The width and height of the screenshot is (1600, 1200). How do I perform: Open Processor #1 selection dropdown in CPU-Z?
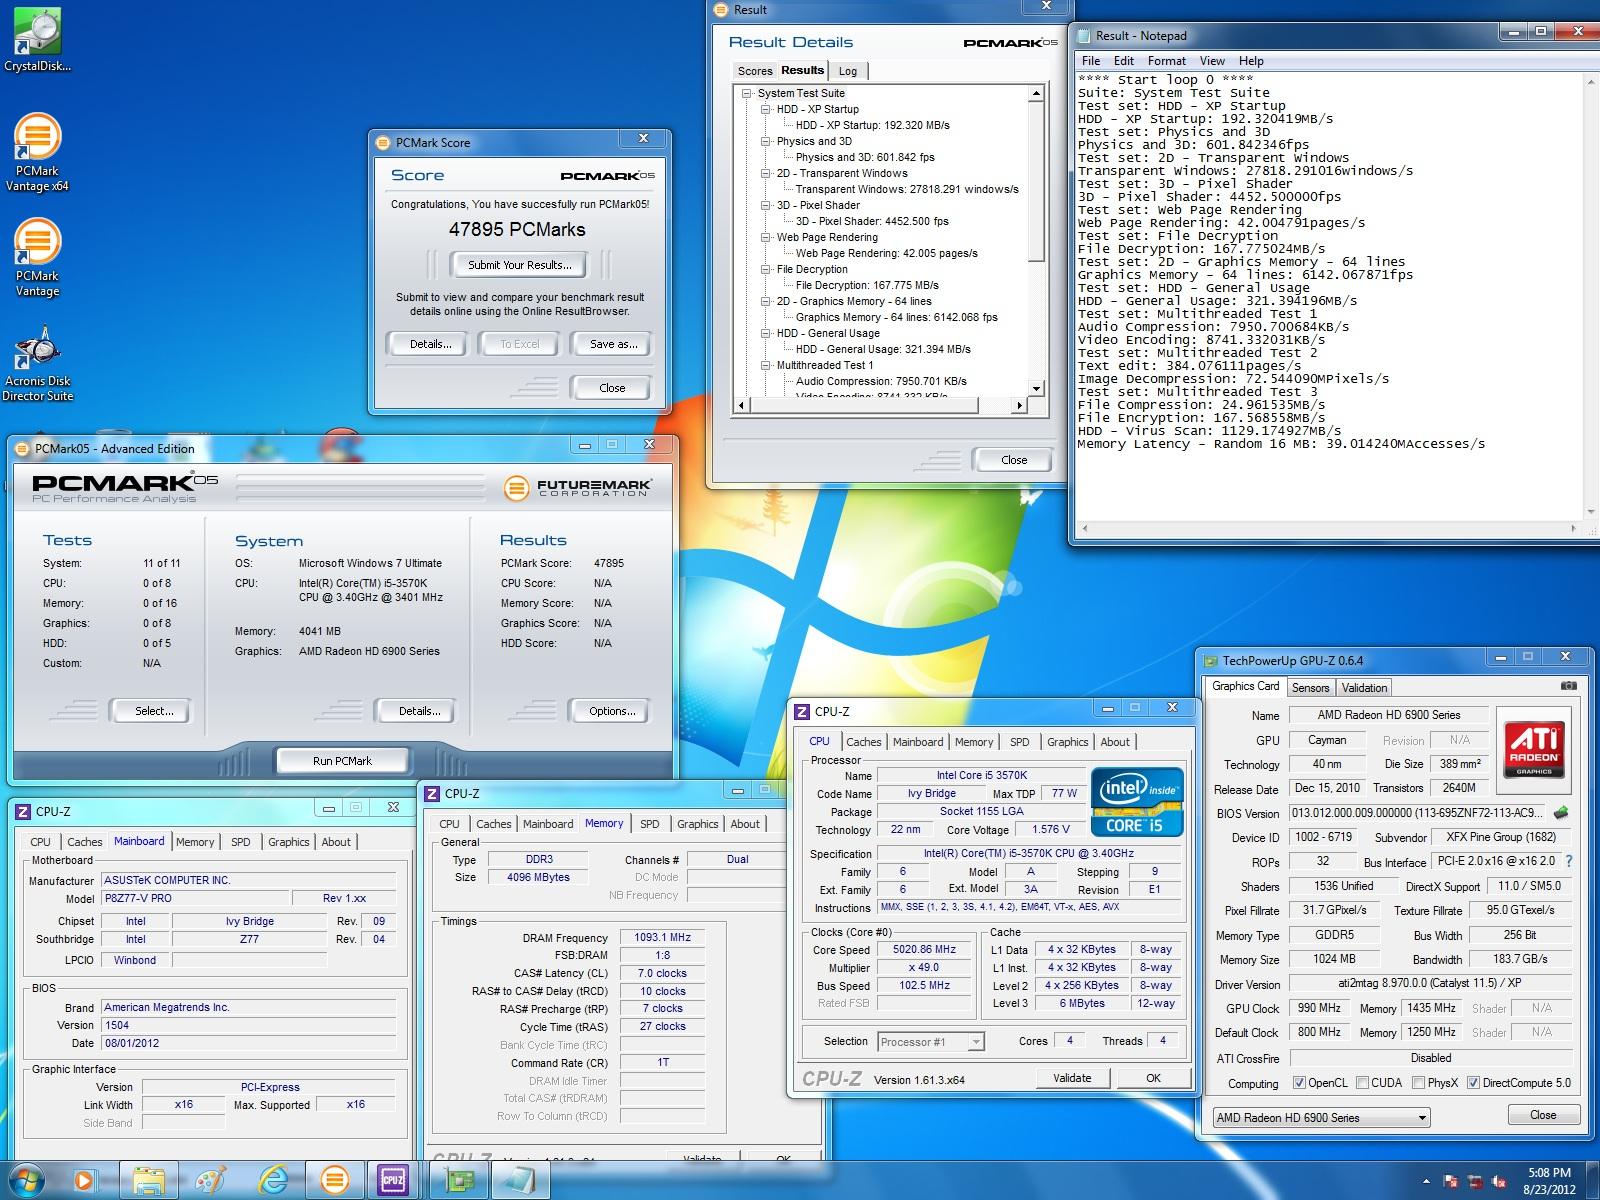(931, 1042)
